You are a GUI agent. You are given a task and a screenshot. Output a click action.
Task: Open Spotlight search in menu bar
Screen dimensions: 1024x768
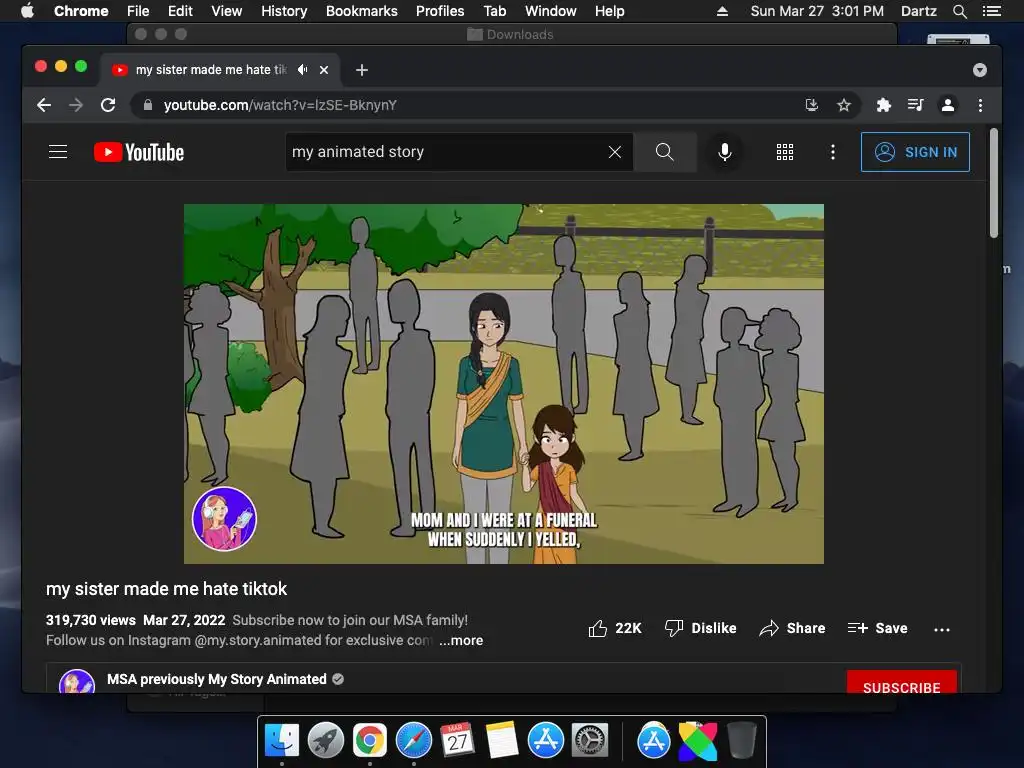pos(959,11)
